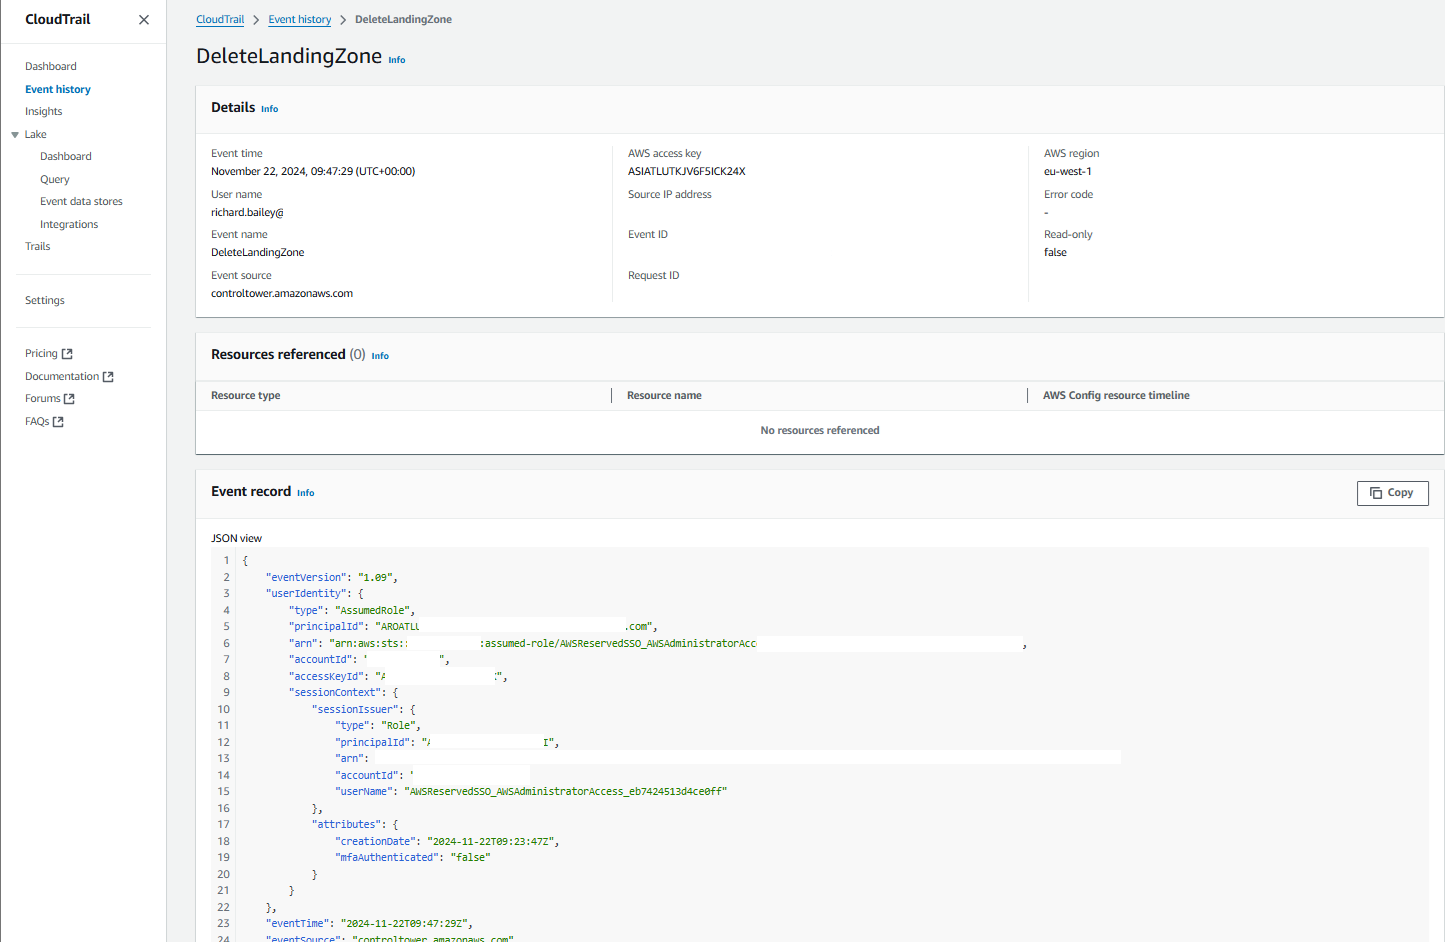This screenshot has width=1445, height=942.
Task: Click the "eventVersion": "1.09" JSON line
Action: [332, 578]
